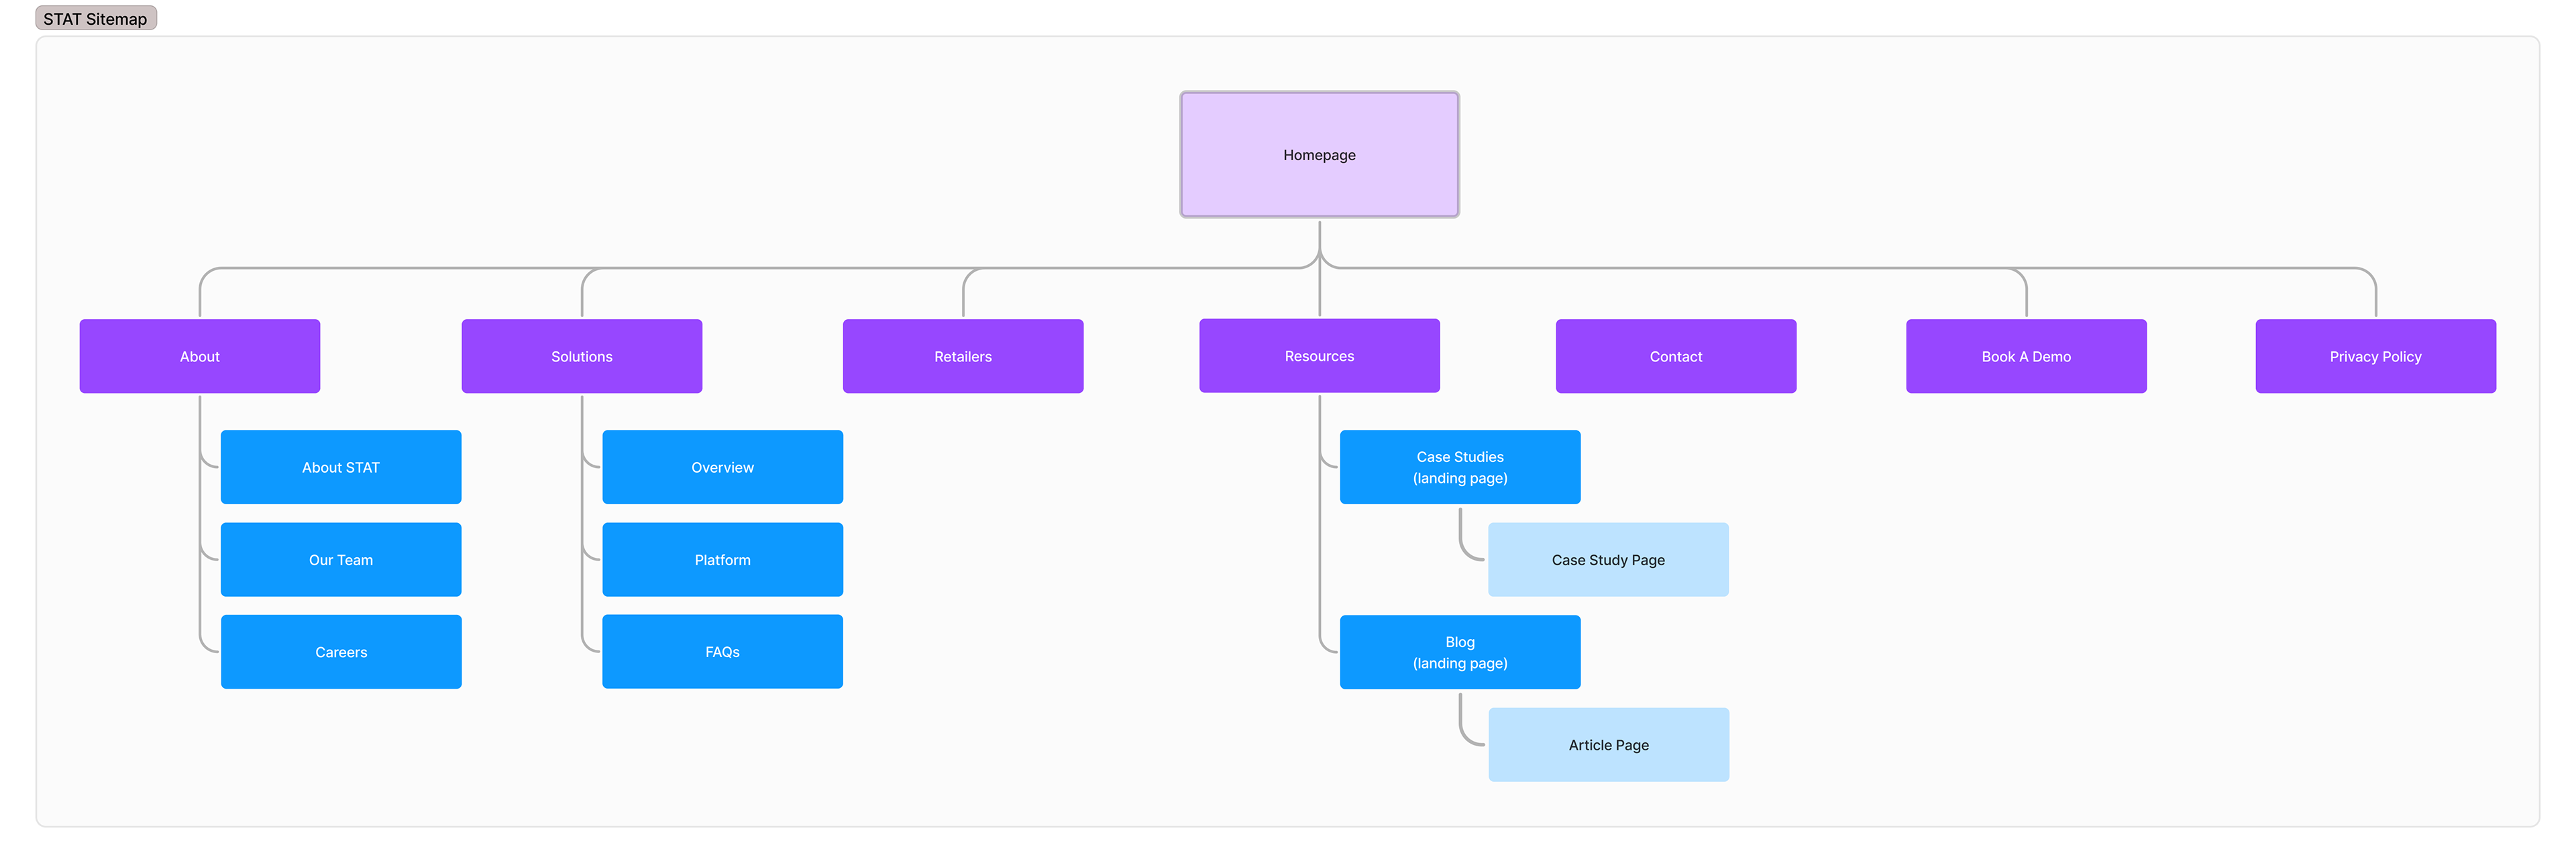Click the Our Team node

tap(341, 560)
